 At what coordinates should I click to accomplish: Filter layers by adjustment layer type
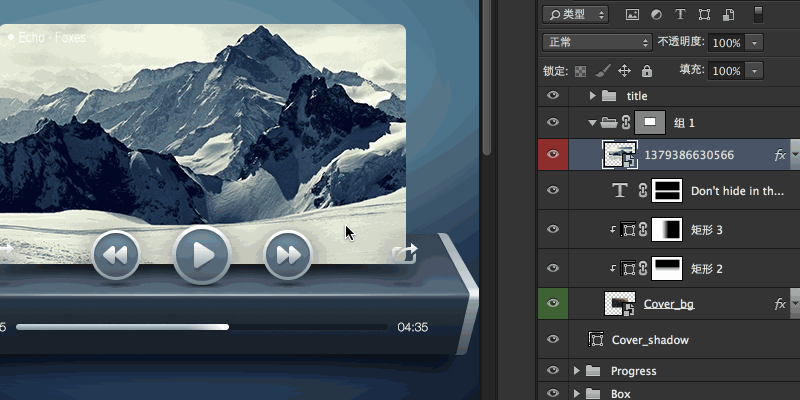click(656, 14)
